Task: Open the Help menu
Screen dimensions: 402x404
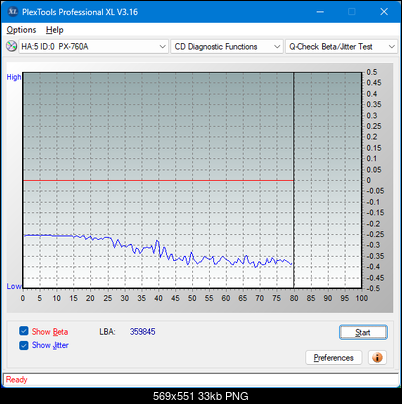Action: click(54, 30)
